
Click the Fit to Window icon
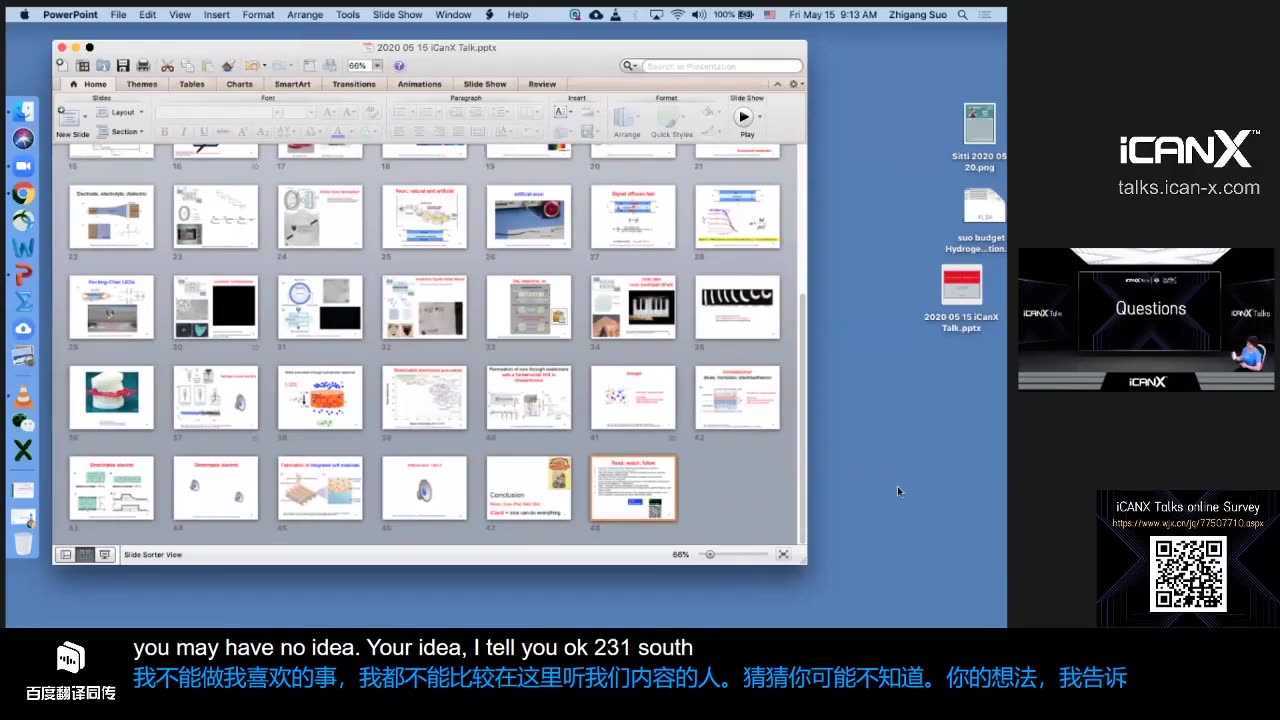point(783,554)
